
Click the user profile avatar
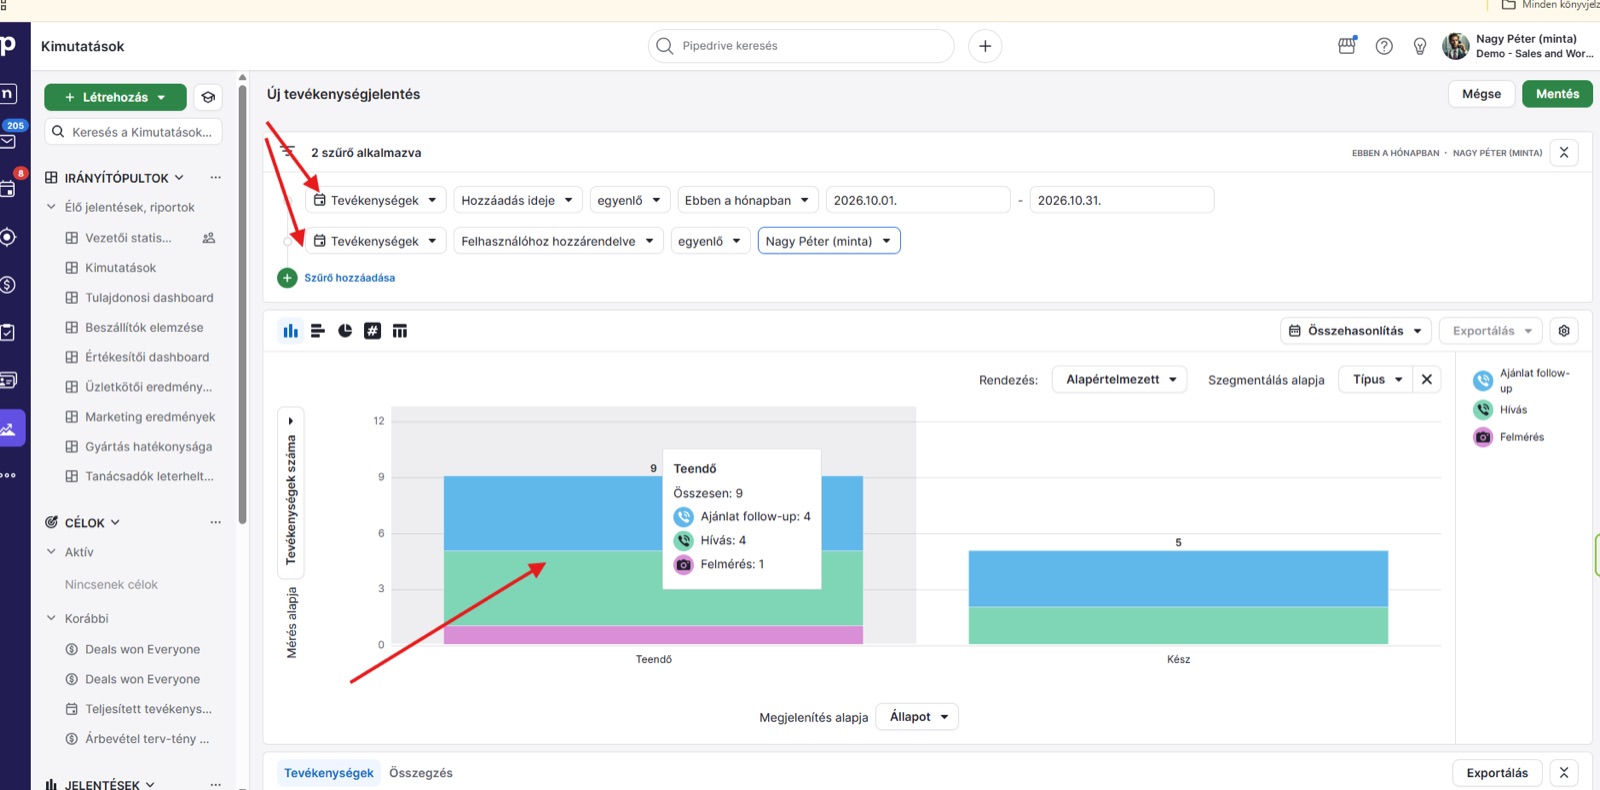pos(1455,46)
